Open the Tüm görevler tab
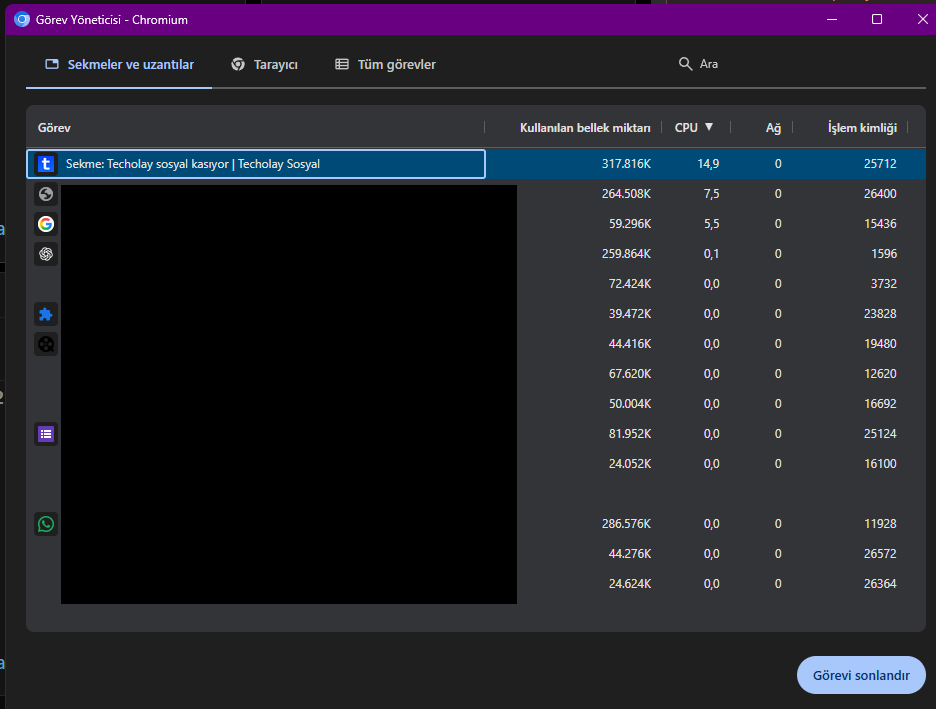Screen dimensions: 936x709 (385, 64)
